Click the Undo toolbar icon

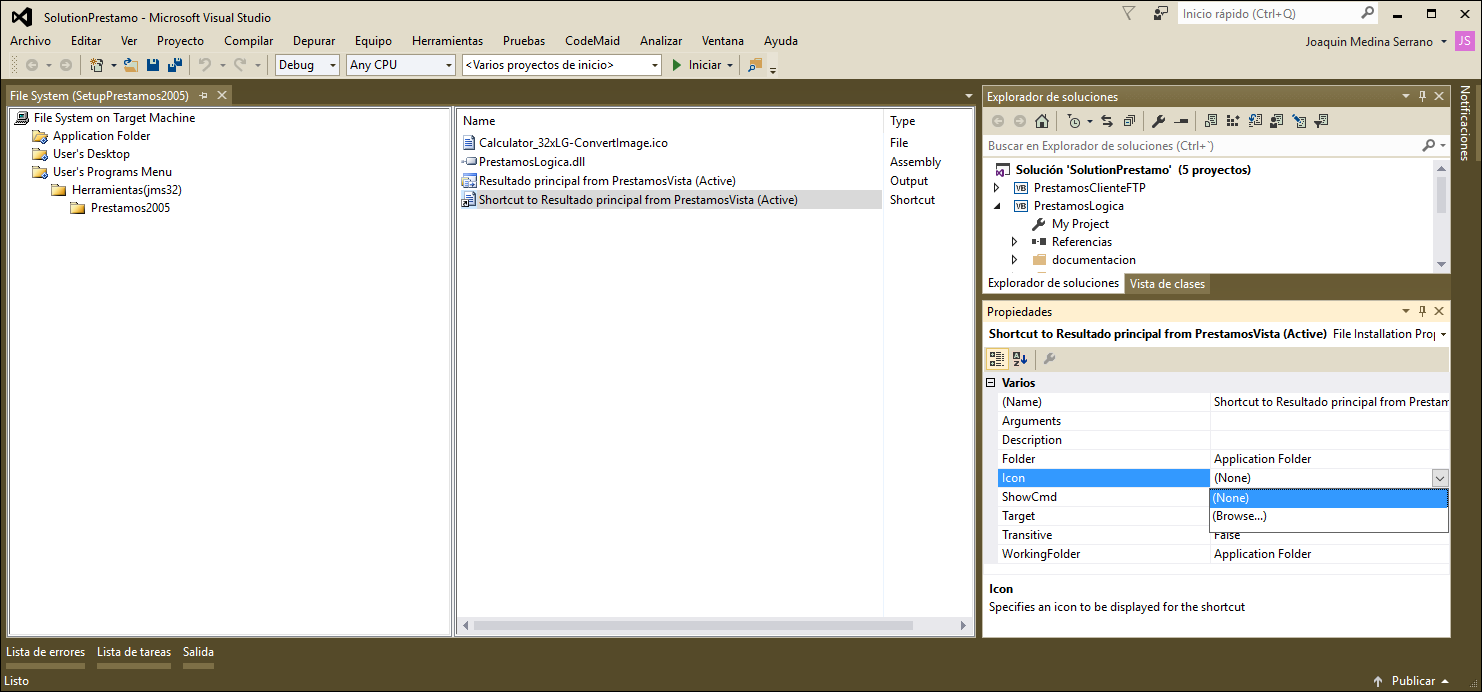point(205,65)
